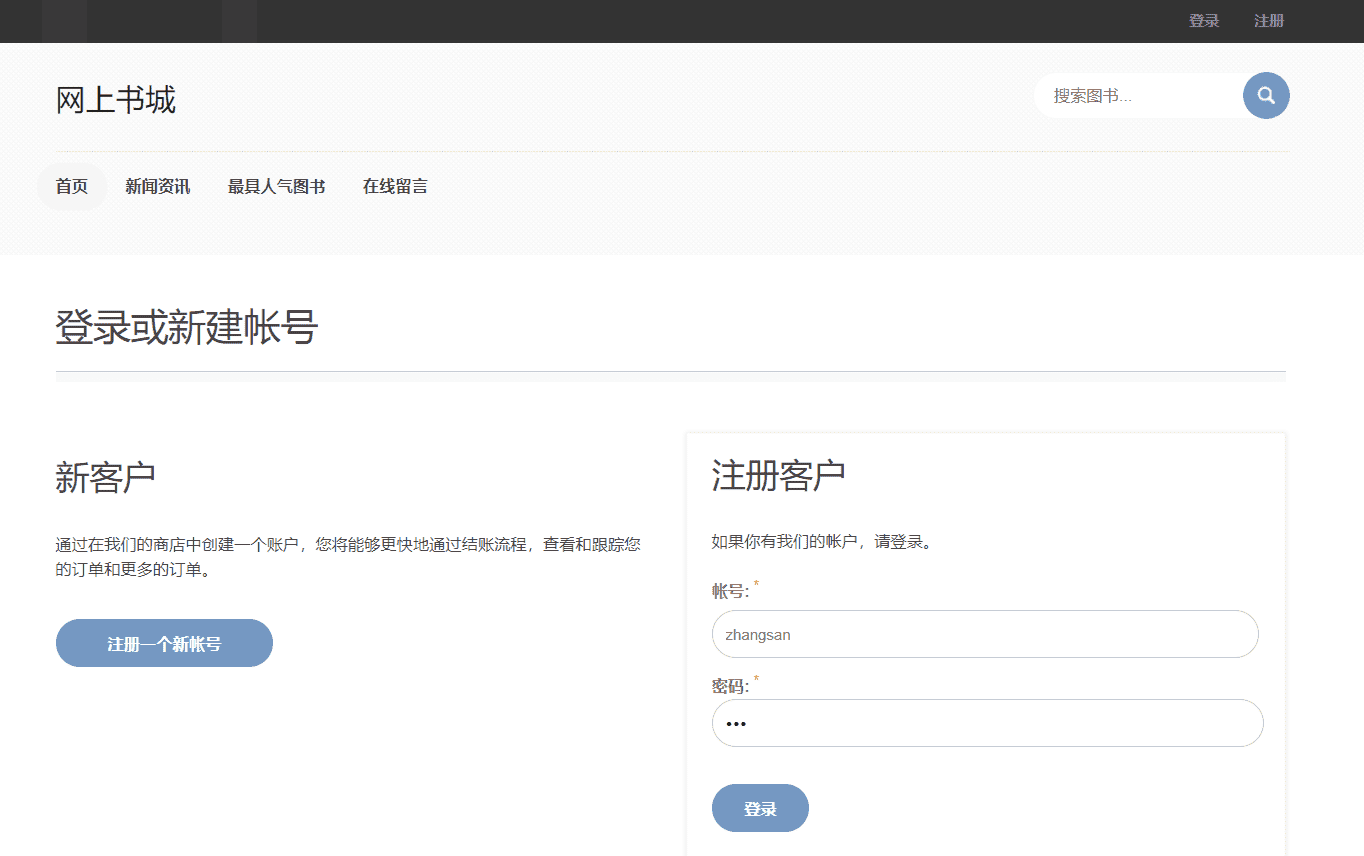Viewport: 1364px width, 856px height.
Task: Open the 在线留言 menu item
Action: (x=395, y=186)
